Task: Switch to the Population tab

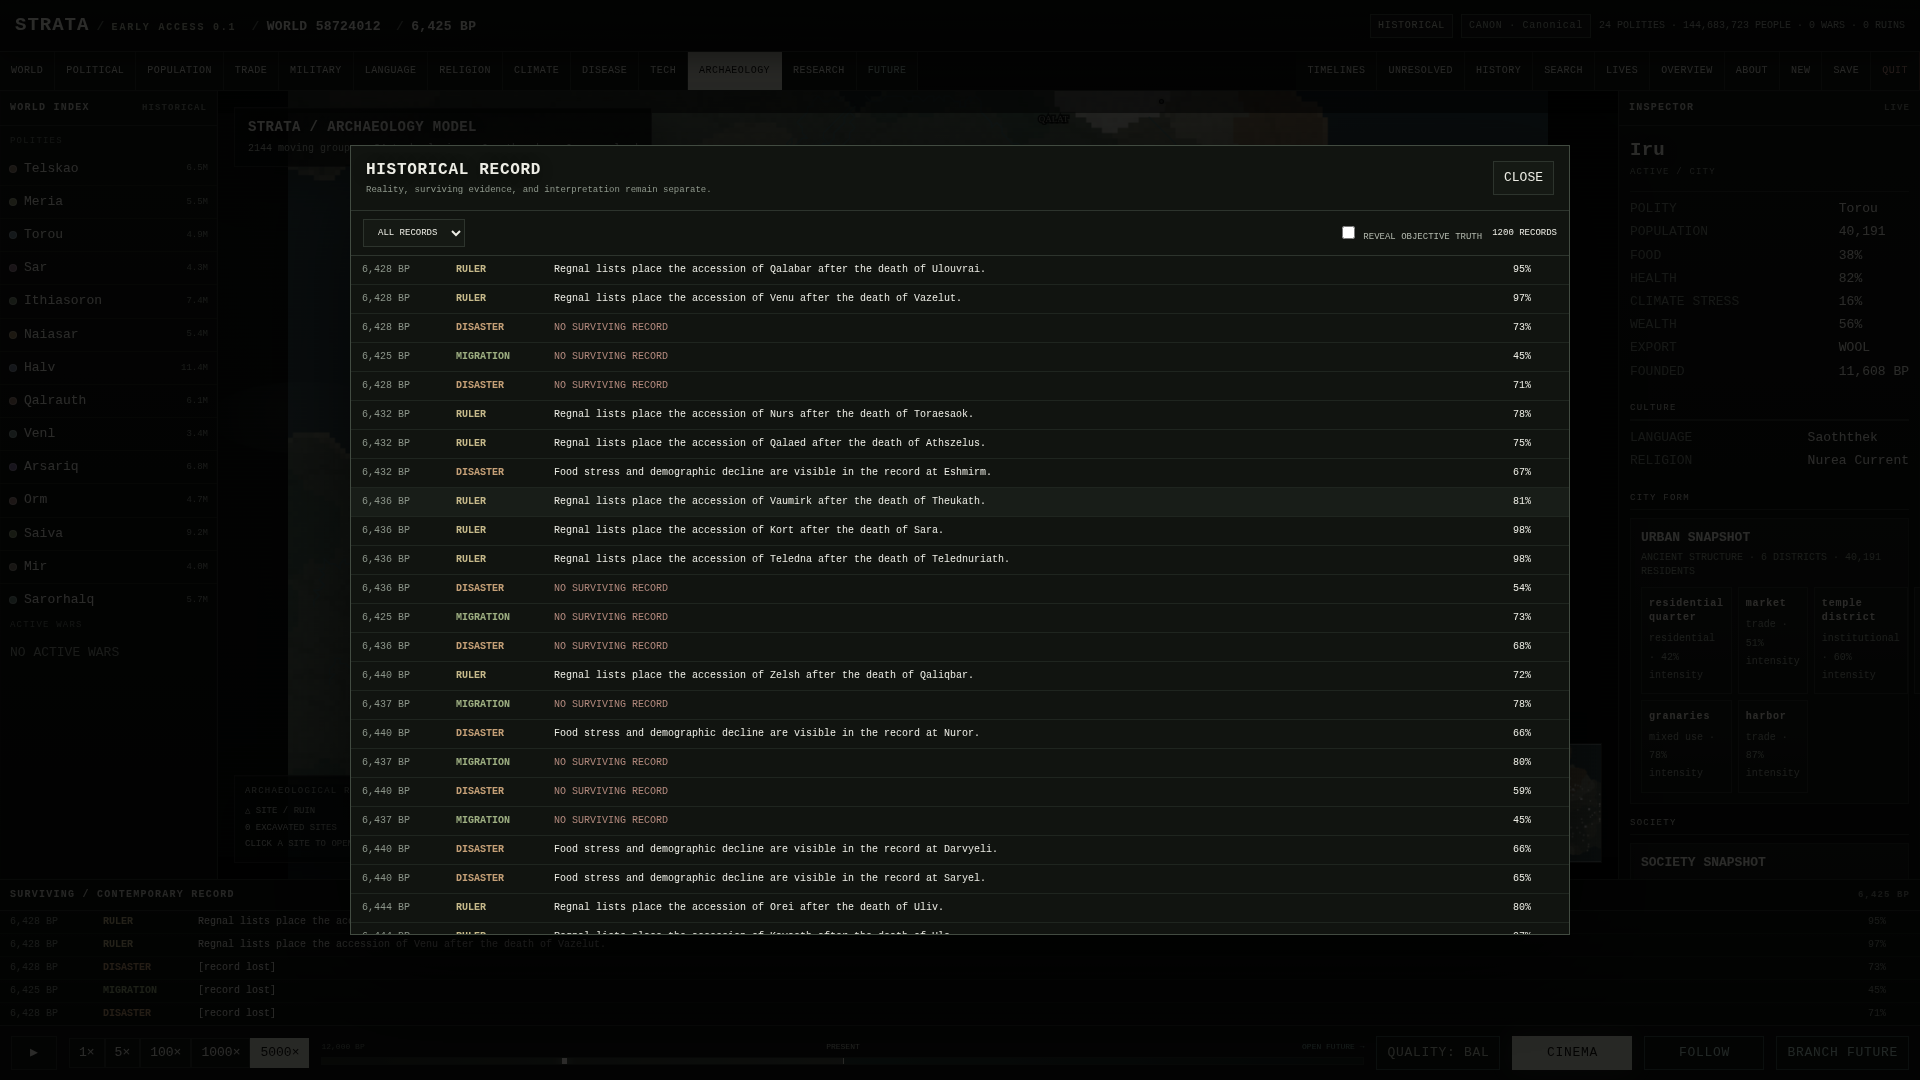Action: point(179,71)
